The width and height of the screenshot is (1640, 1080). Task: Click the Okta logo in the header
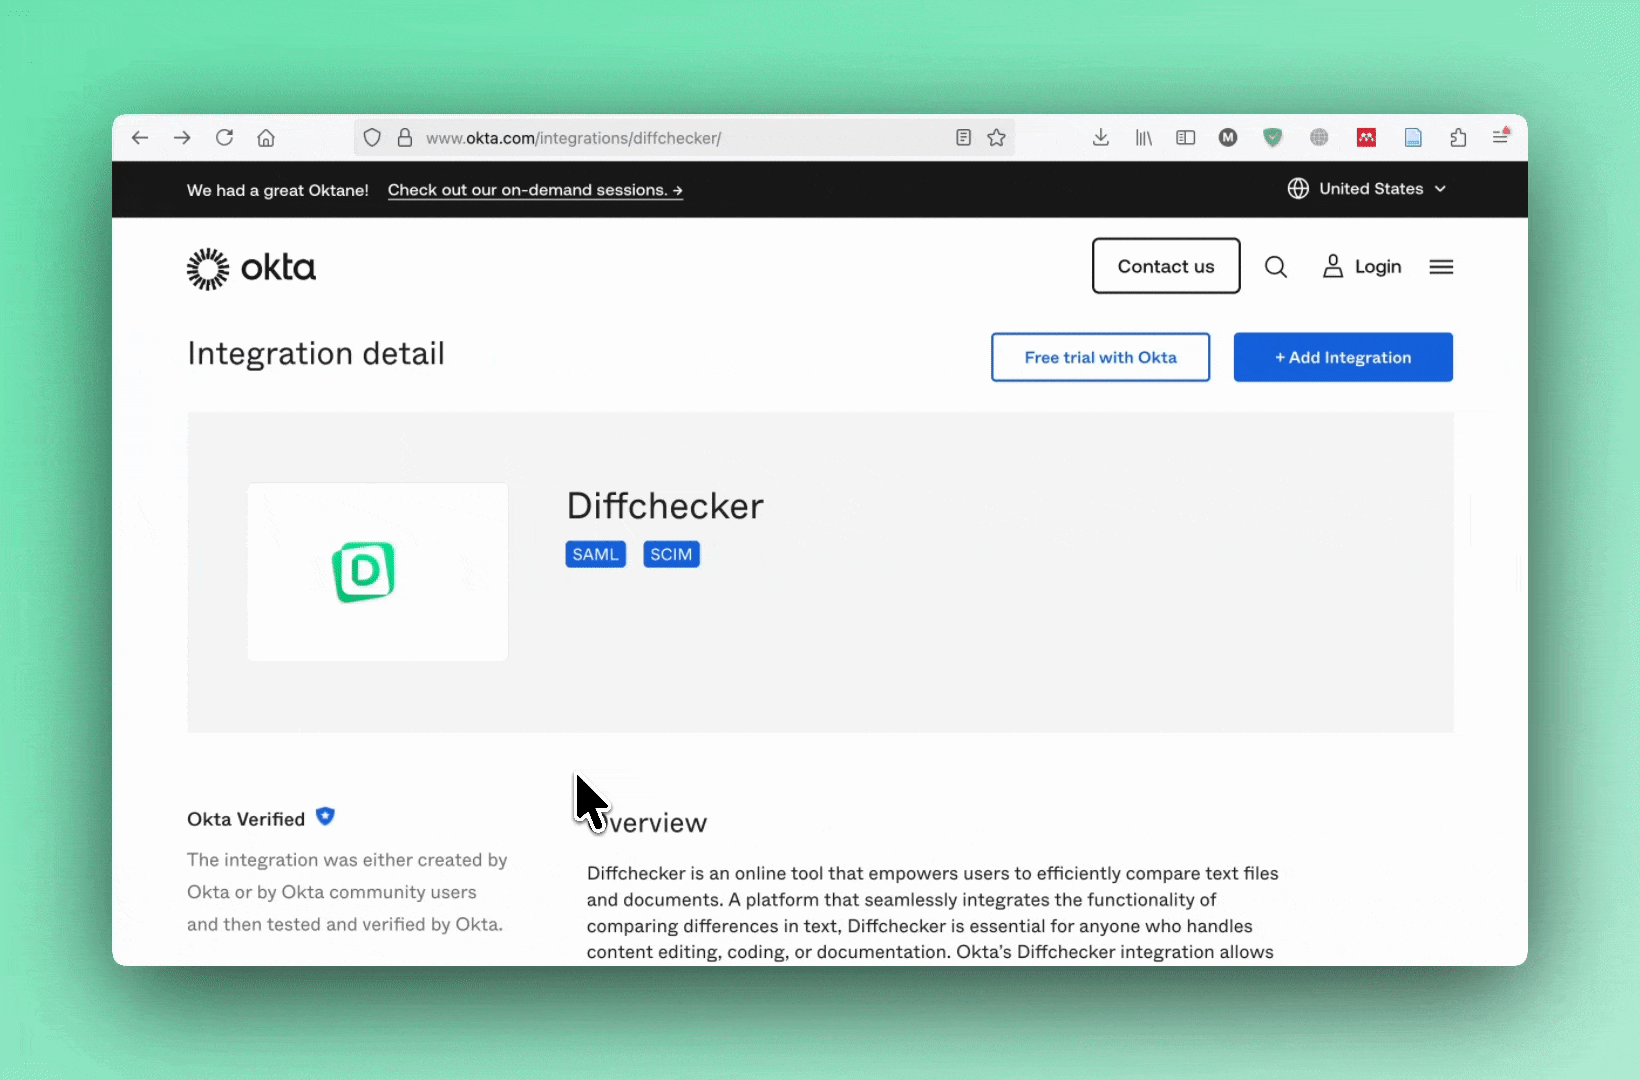pos(250,267)
